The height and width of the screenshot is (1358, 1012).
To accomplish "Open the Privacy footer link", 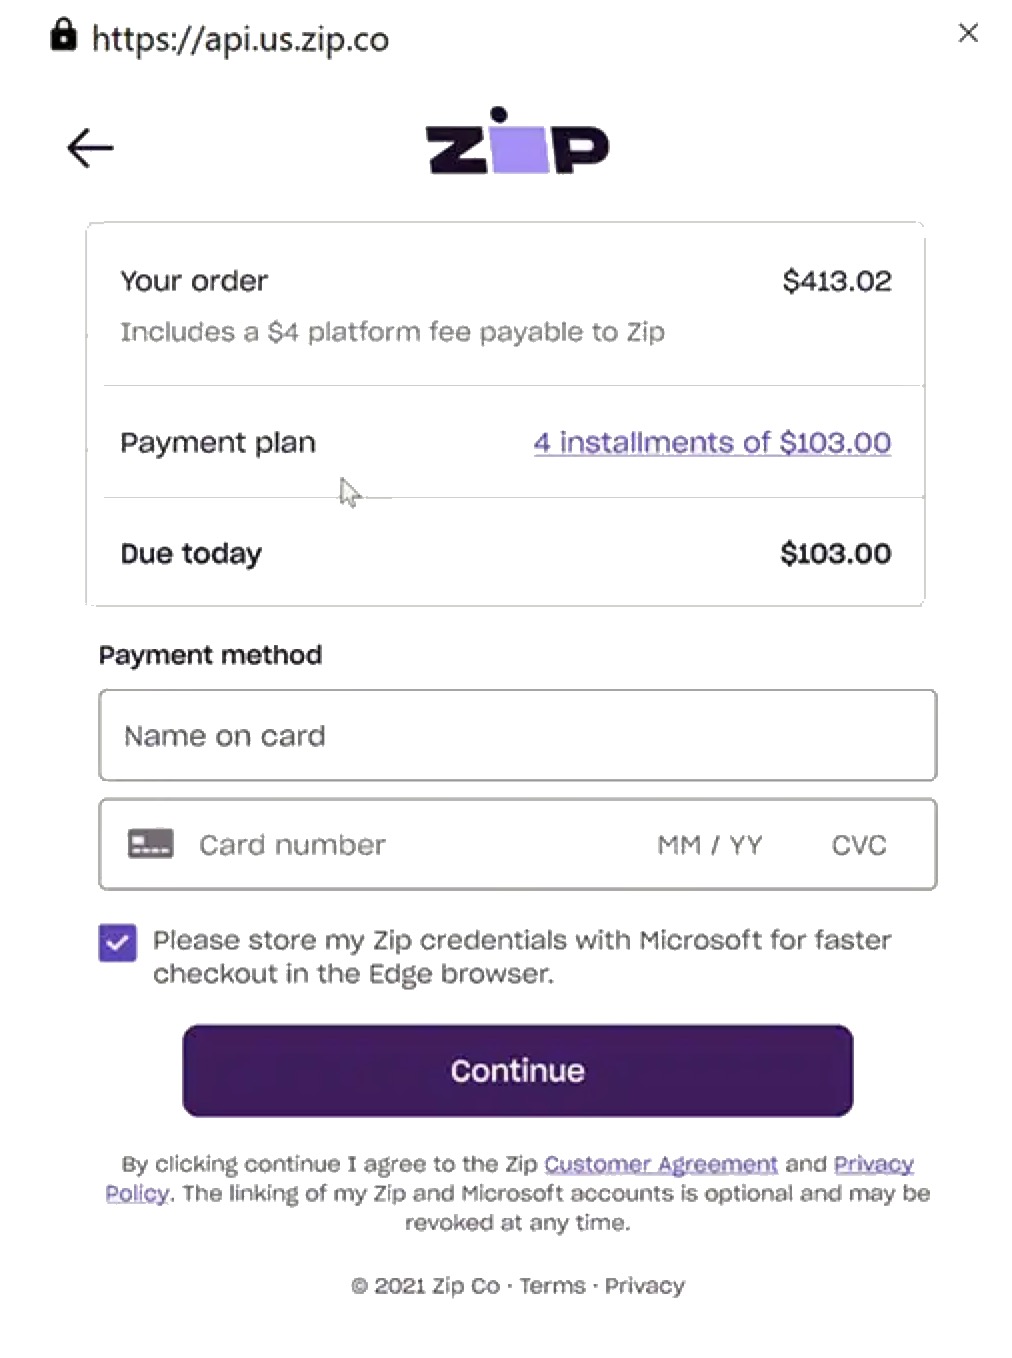I will click(644, 1286).
